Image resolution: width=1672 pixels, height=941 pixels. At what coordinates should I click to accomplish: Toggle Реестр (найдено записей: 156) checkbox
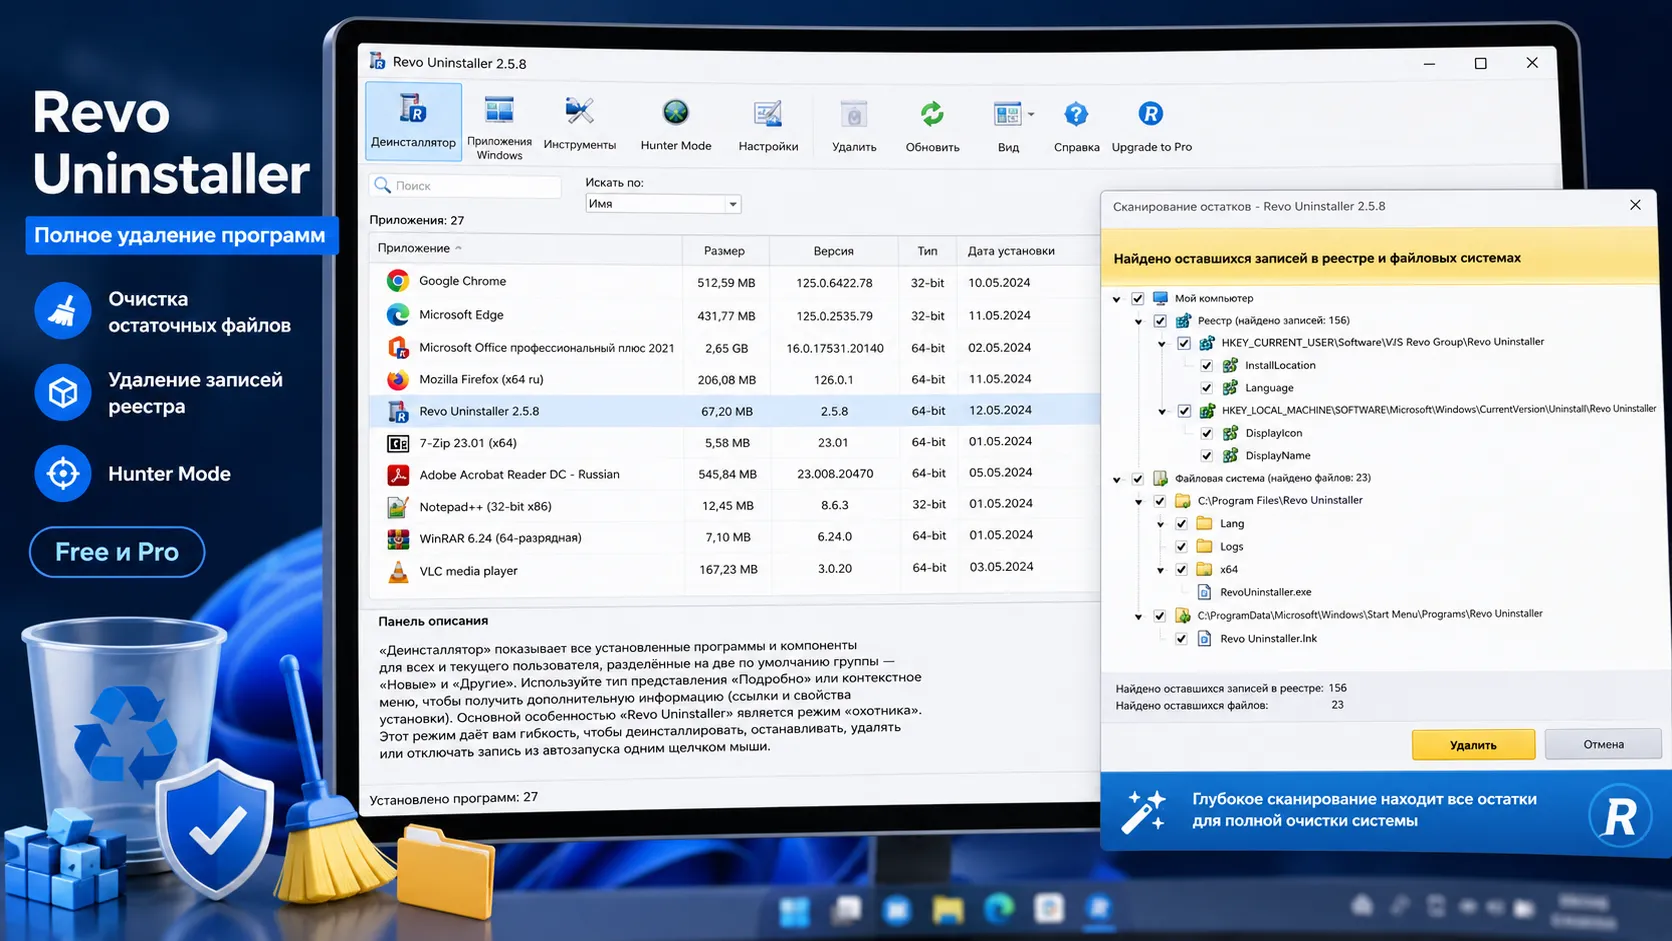coord(1160,321)
